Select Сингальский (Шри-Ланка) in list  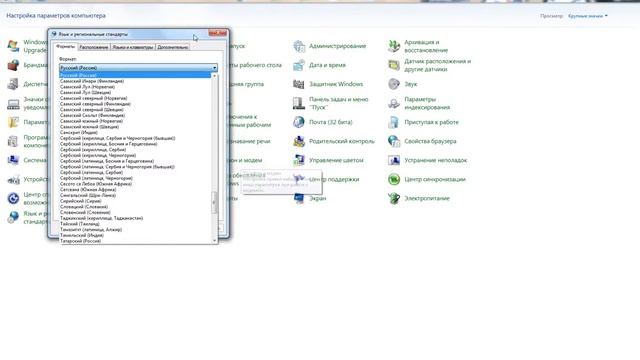135,196
